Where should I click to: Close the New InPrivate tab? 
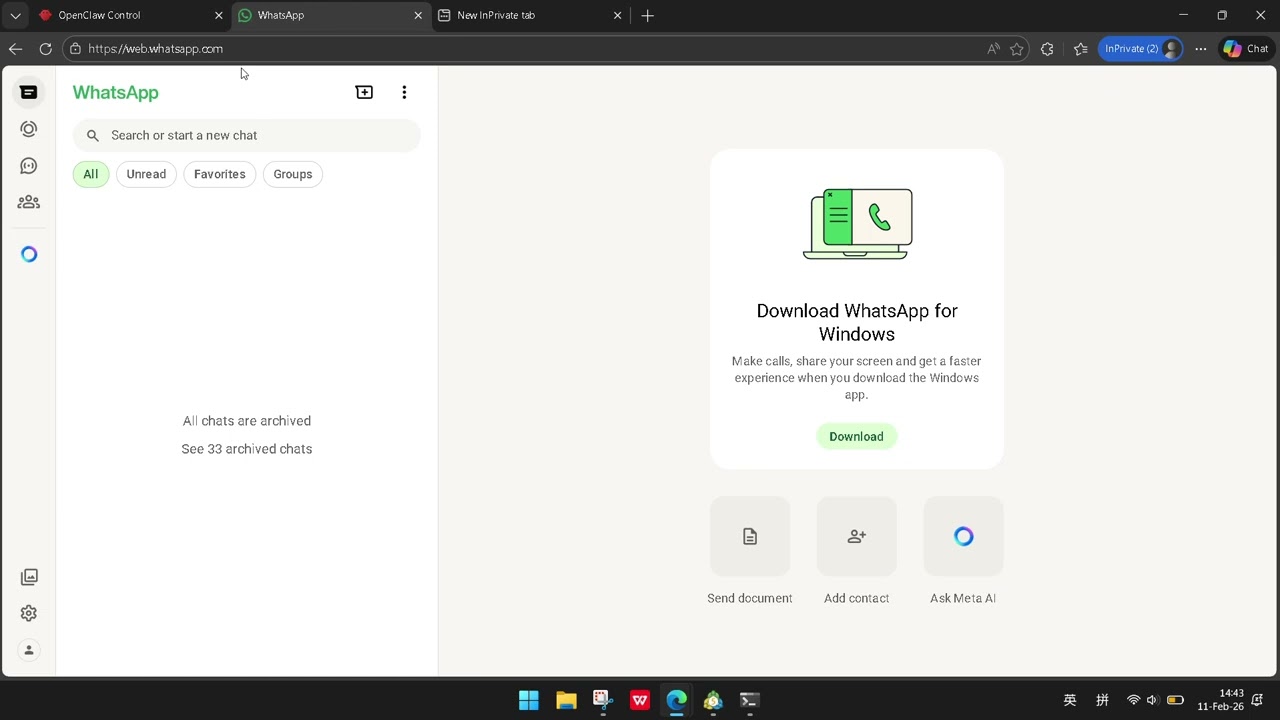click(617, 15)
